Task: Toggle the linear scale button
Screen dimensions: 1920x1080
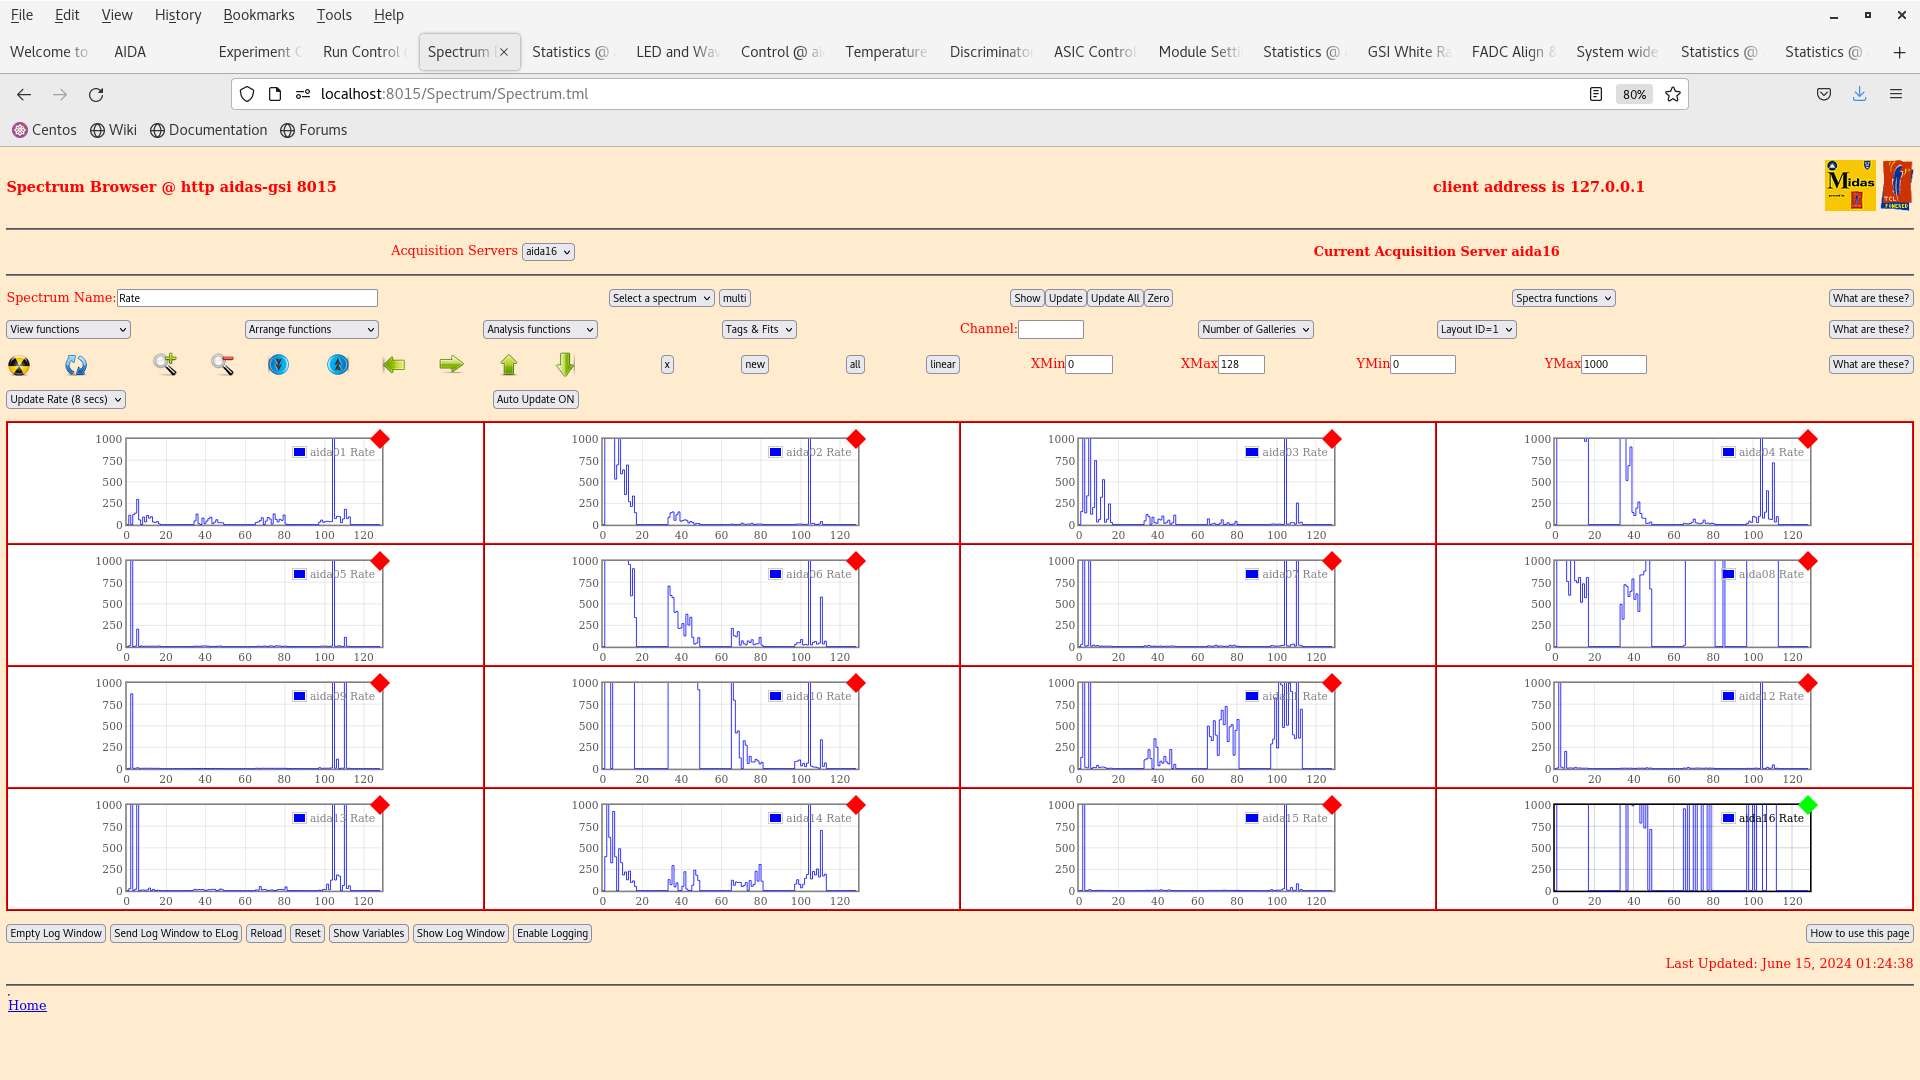Action: point(943,365)
